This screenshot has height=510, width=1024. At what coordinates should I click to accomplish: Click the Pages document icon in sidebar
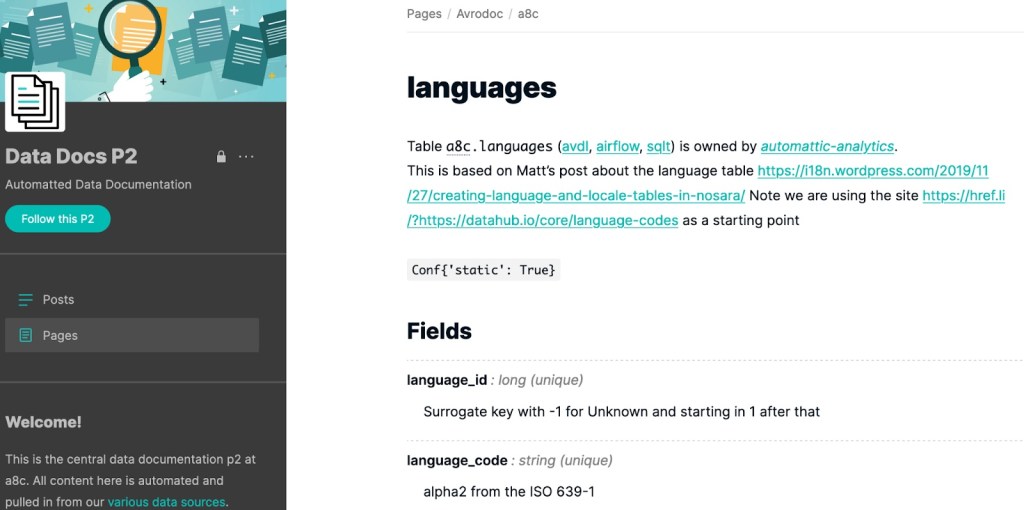tap(26, 336)
